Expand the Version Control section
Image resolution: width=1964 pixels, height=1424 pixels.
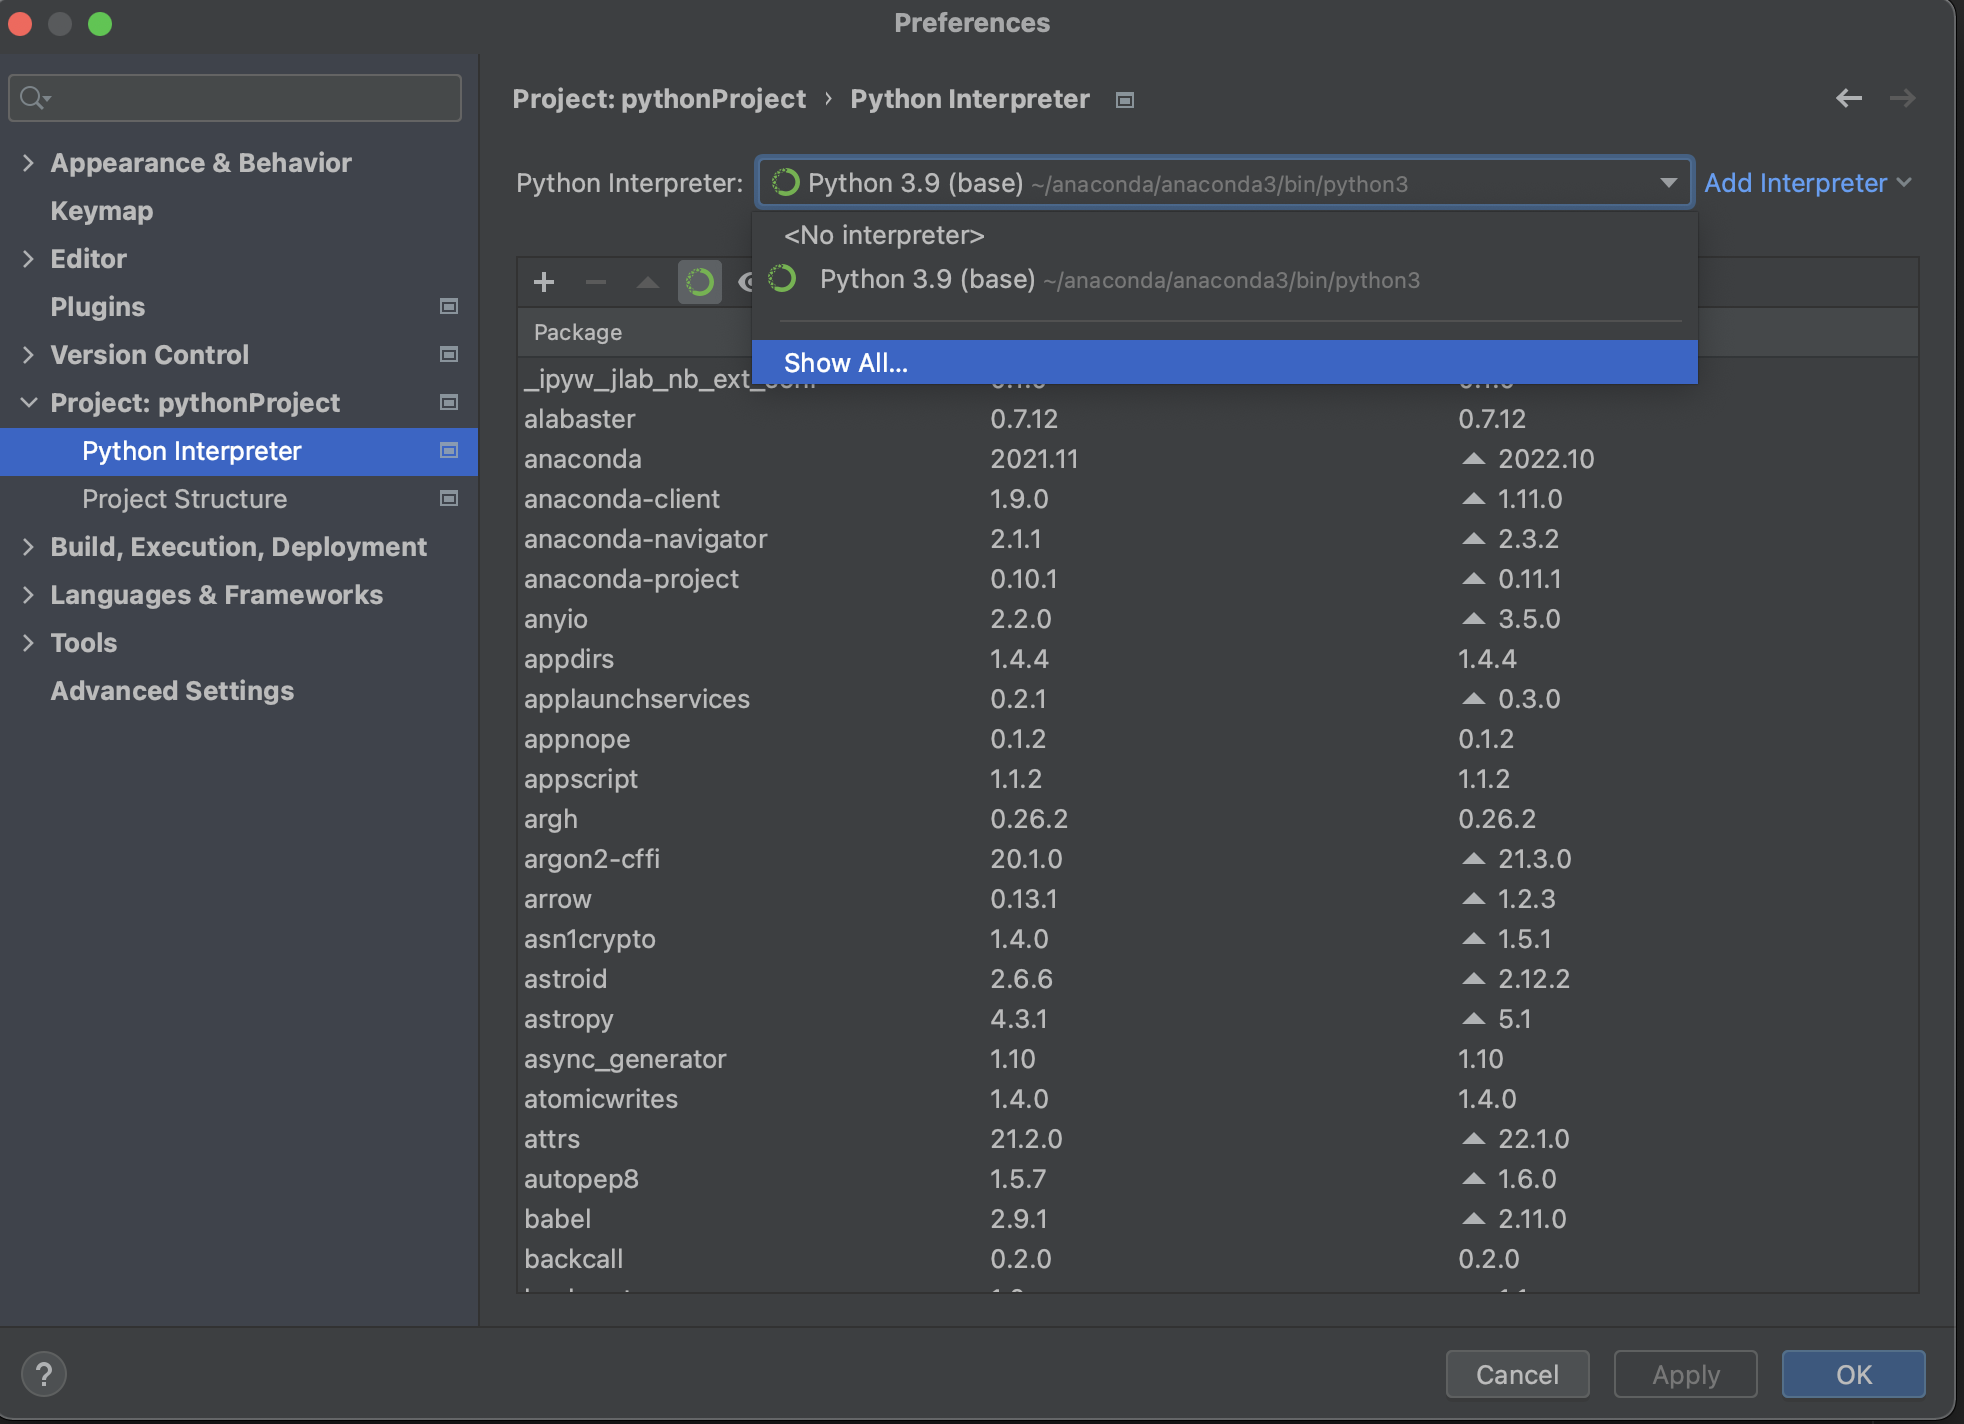28,354
